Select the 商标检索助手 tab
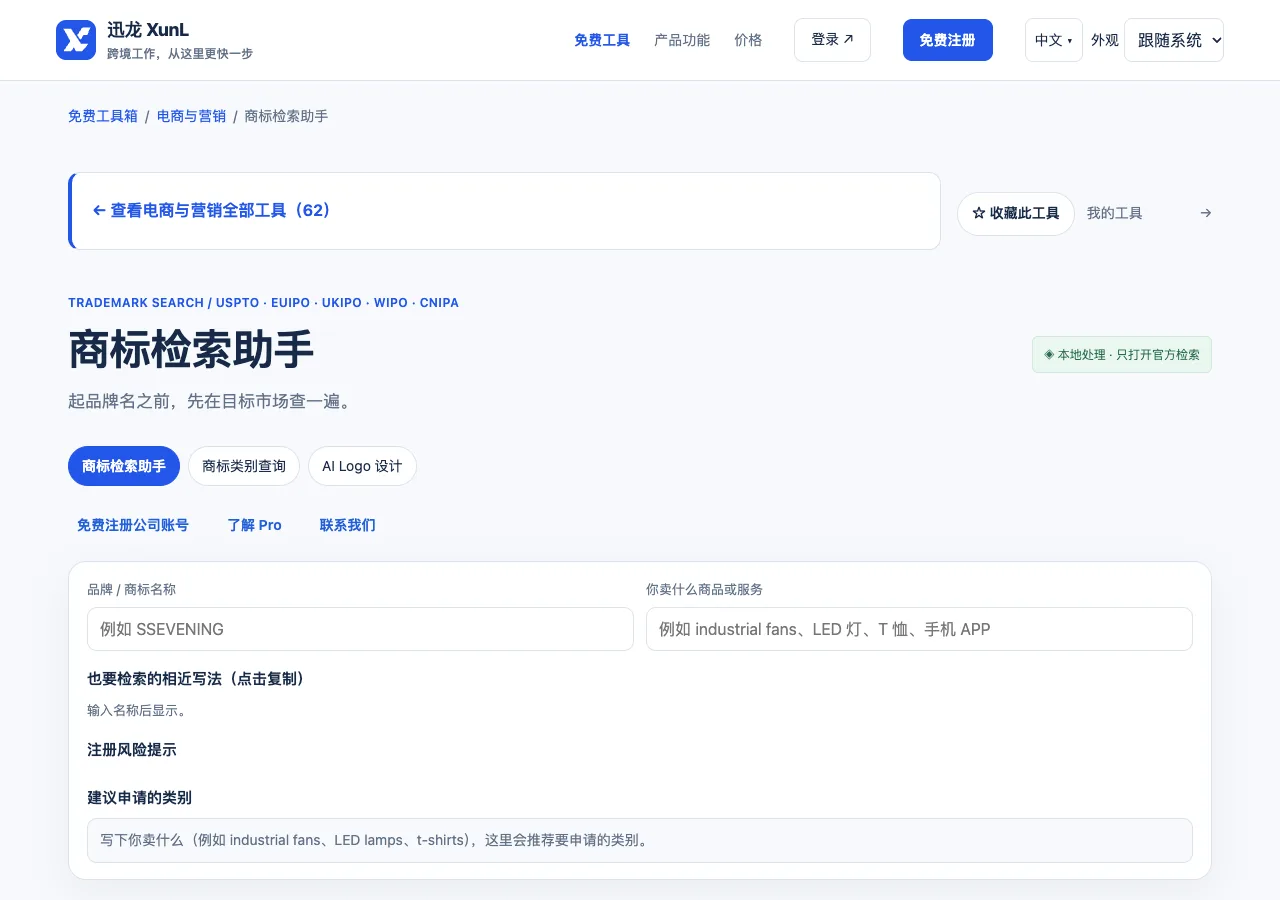The width and height of the screenshot is (1280, 900). coord(124,466)
